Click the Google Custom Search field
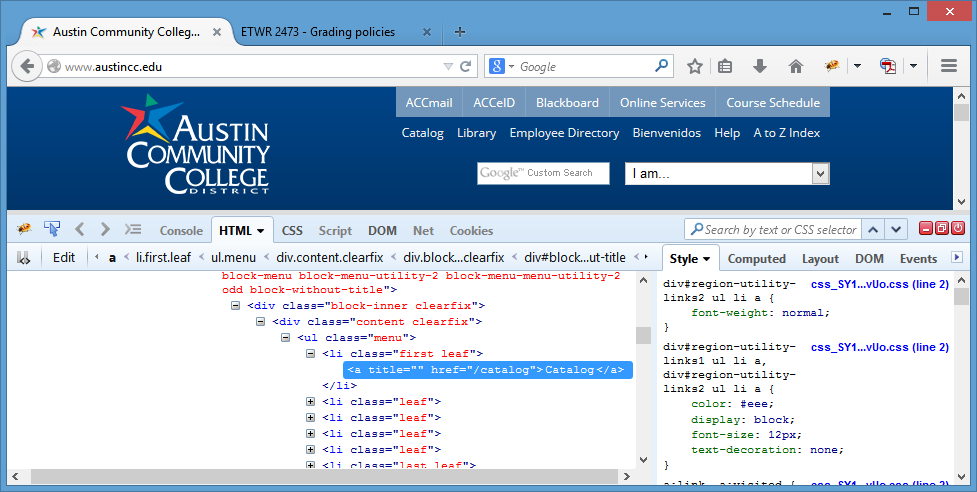 [543, 173]
